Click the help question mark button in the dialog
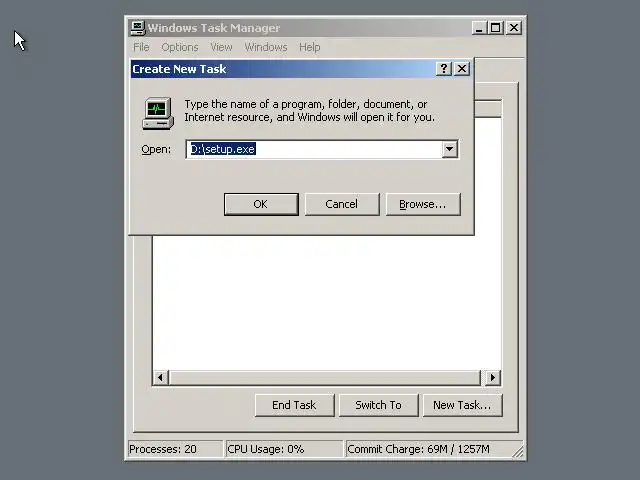 (443, 69)
